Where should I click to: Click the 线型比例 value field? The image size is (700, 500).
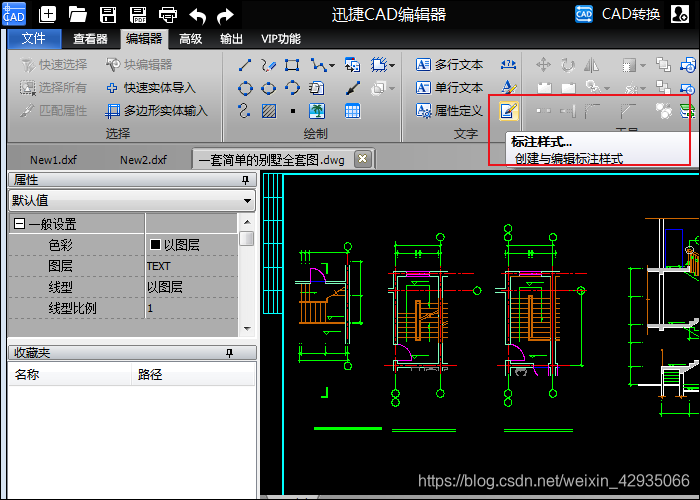click(192, 308)
